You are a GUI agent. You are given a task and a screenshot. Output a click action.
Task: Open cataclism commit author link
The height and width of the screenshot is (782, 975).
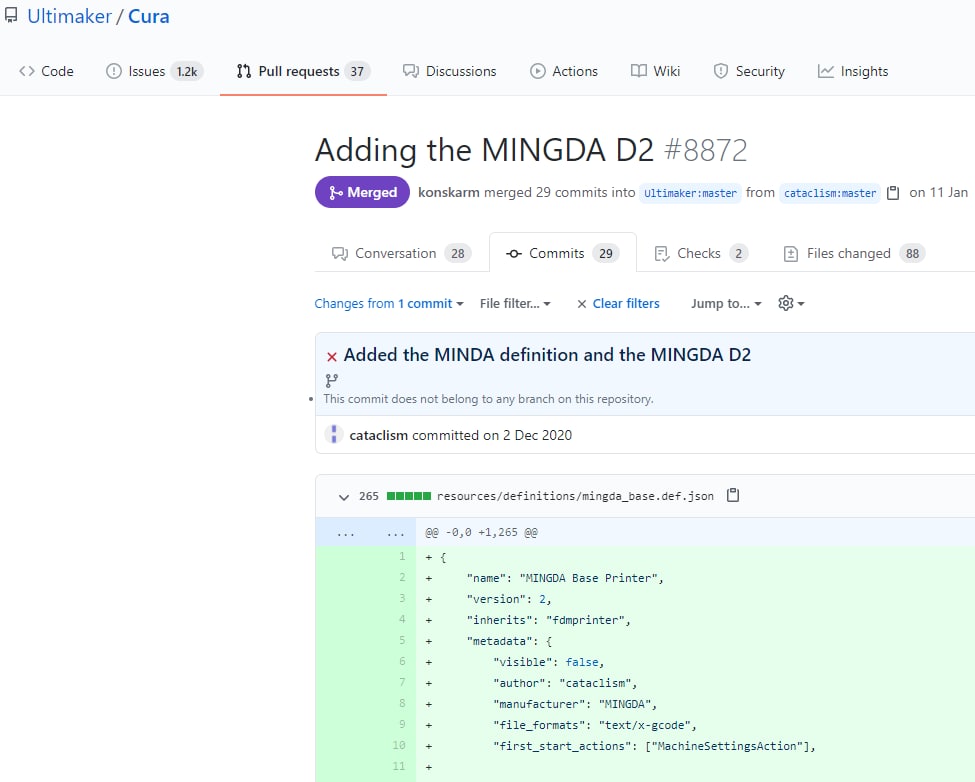[x=379, y=435]
